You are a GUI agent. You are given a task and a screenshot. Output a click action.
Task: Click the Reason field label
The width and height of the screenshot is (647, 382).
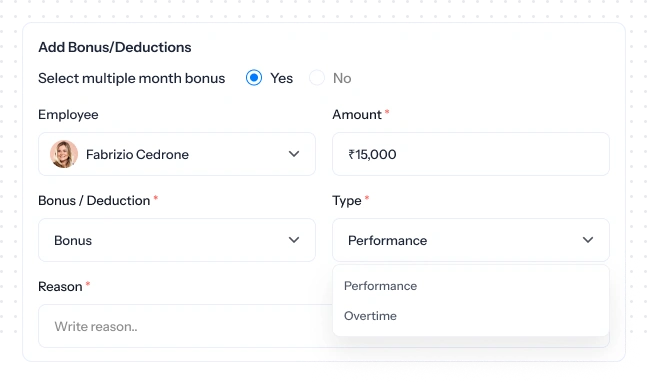[60, 286]
